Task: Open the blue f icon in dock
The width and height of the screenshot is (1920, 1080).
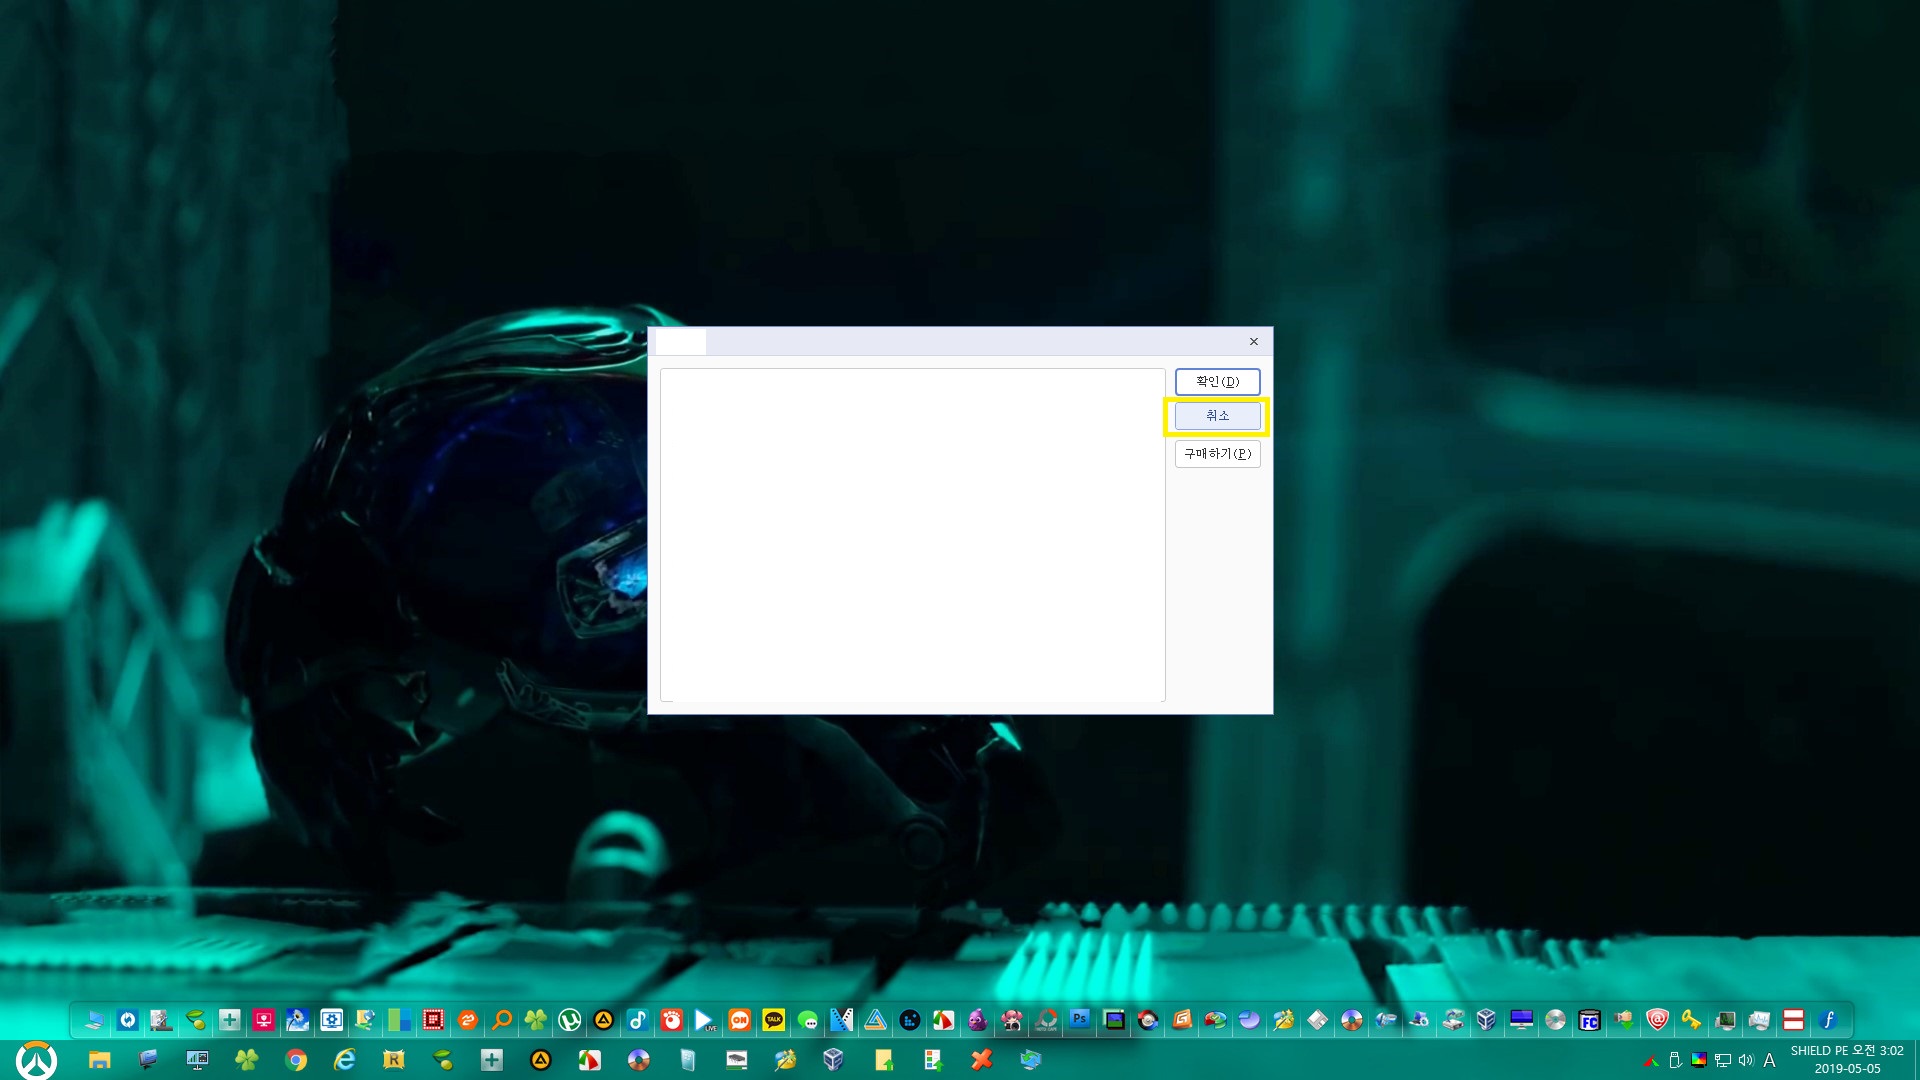Action: pos(1828,1020)
